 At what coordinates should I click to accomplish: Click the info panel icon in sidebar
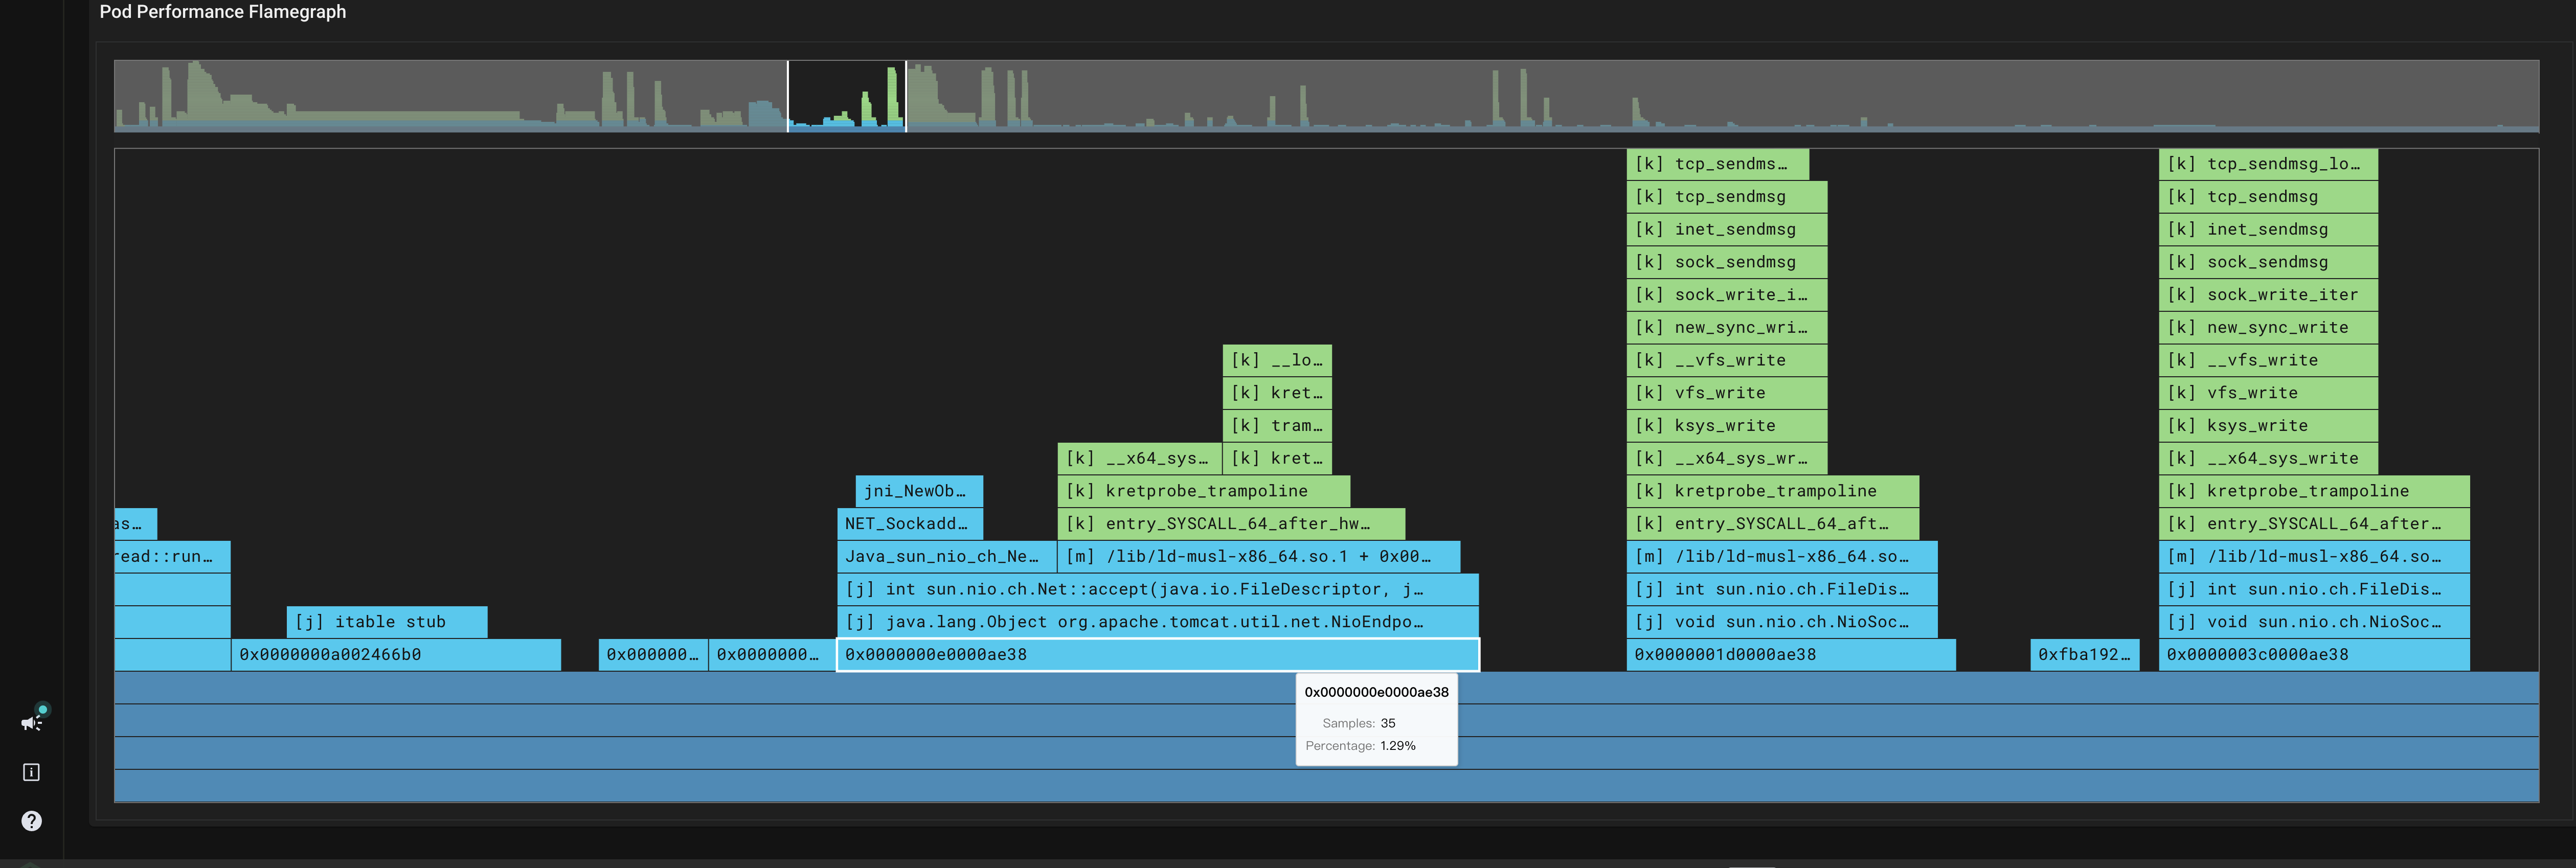(31, 771)
